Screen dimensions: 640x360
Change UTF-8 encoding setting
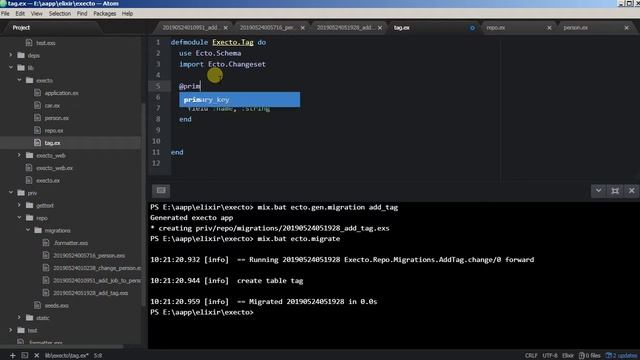click(550, 356)
